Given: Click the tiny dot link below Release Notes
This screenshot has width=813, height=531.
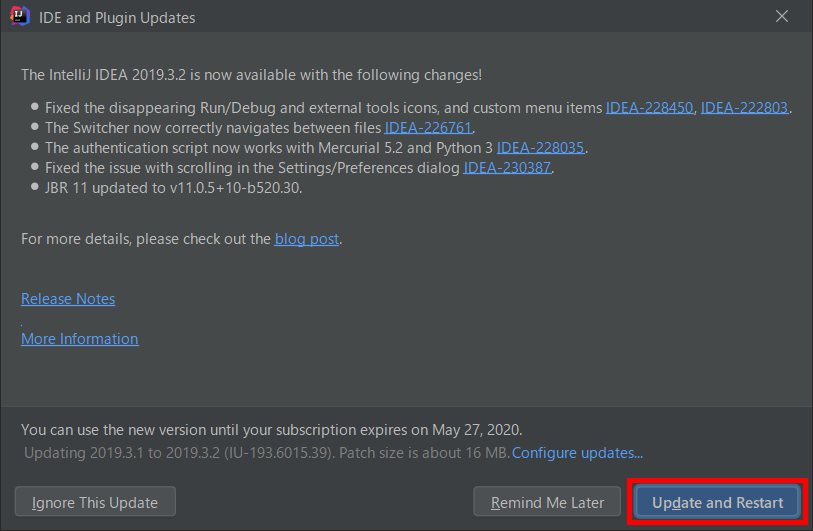Looking at the screenshot, I should (x=22, y=324).
